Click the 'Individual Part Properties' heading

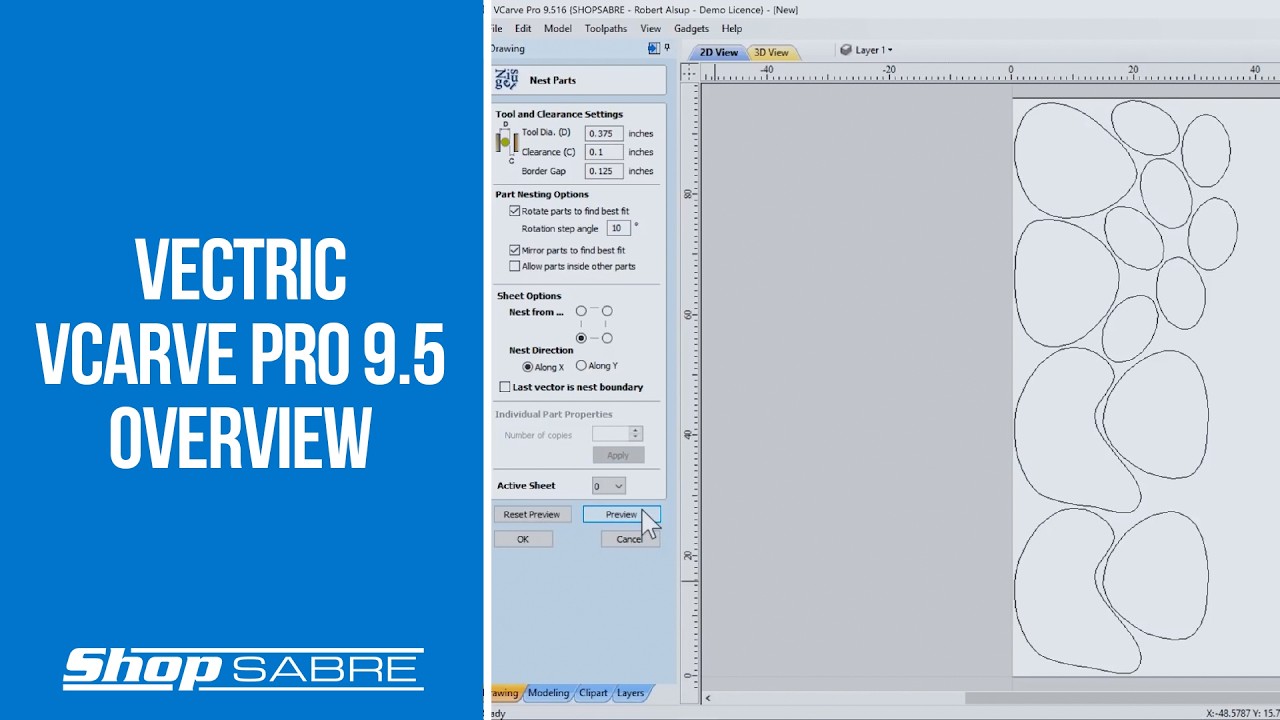[554, 414]
